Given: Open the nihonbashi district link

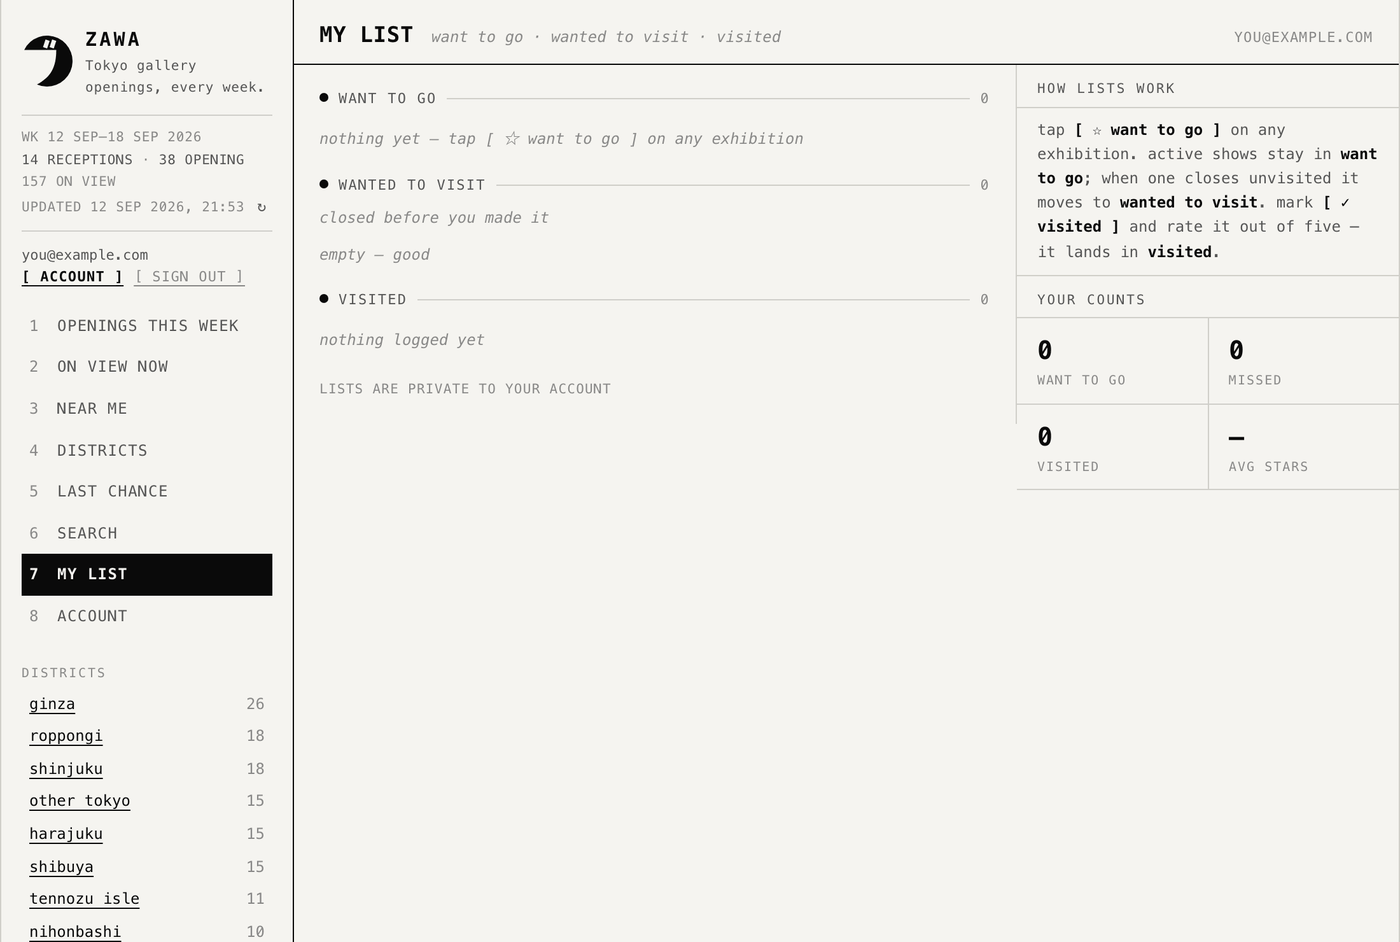Looking at the screenshot, I should tap(75, 932).
